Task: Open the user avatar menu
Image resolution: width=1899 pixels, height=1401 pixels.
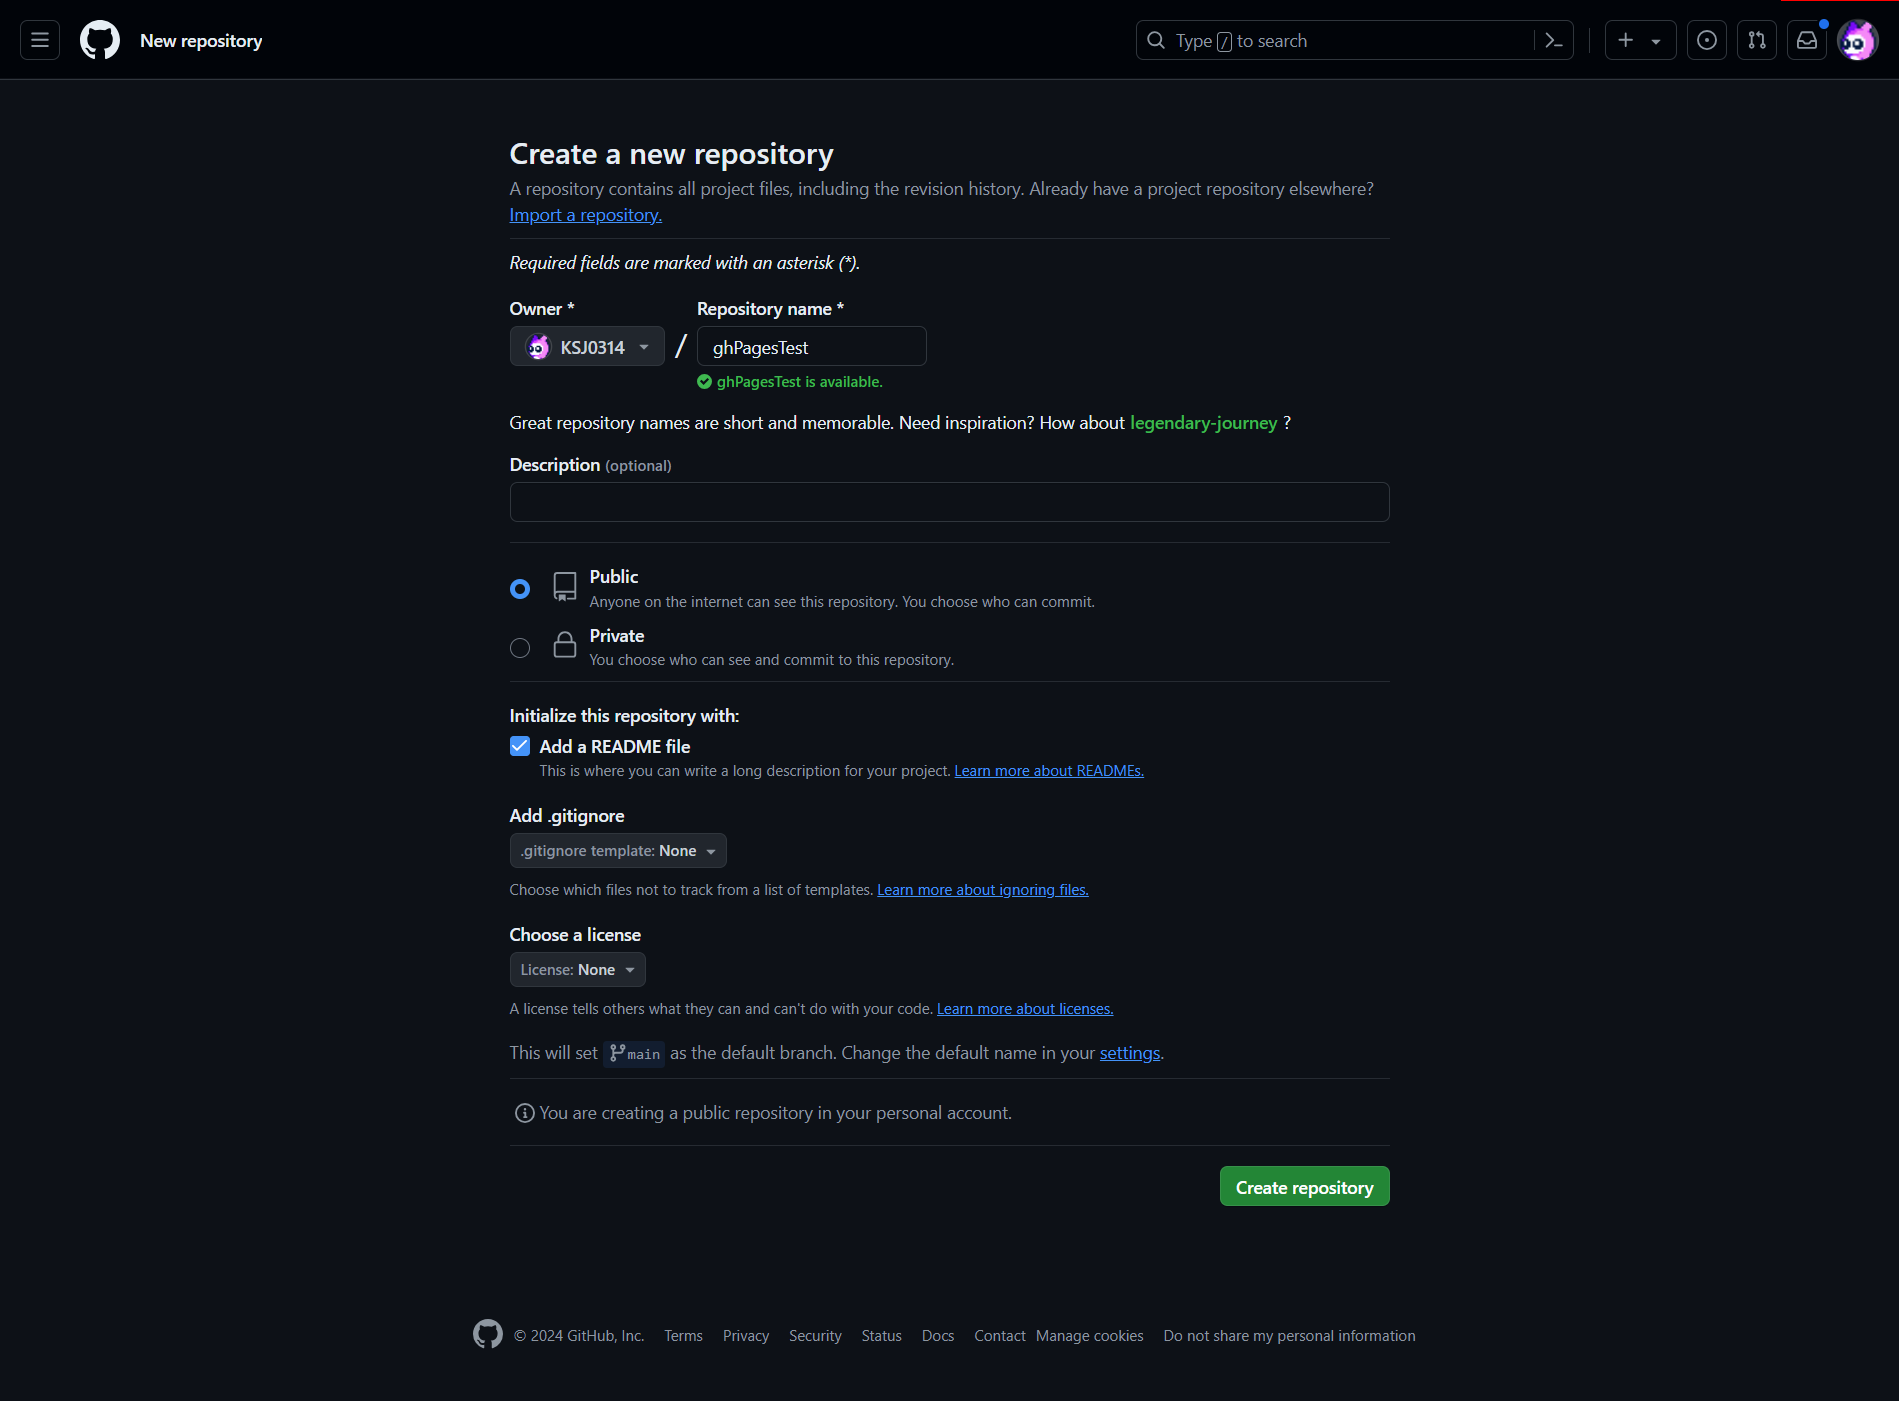Action: click(1858, 40)
